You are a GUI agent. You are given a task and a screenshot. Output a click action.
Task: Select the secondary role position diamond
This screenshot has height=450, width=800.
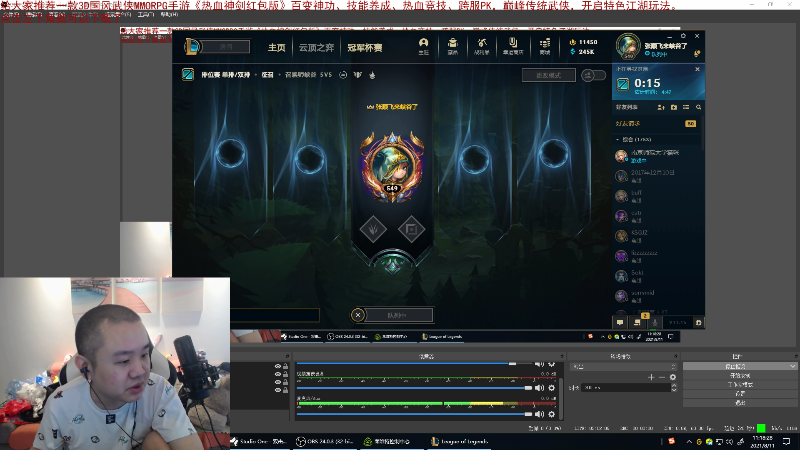coord(411,229)
